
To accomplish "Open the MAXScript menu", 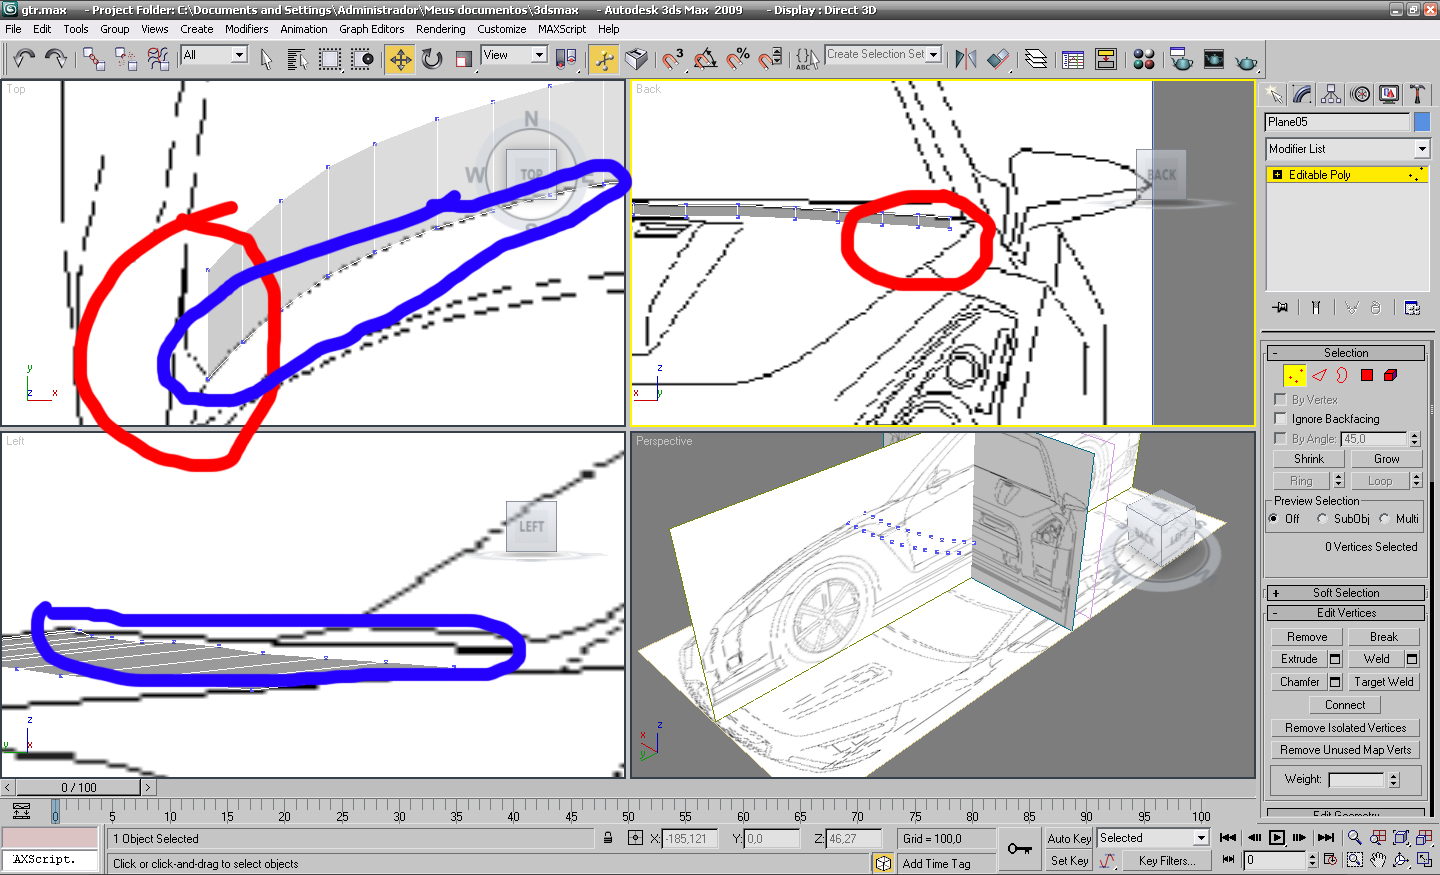I will point(562,29).
